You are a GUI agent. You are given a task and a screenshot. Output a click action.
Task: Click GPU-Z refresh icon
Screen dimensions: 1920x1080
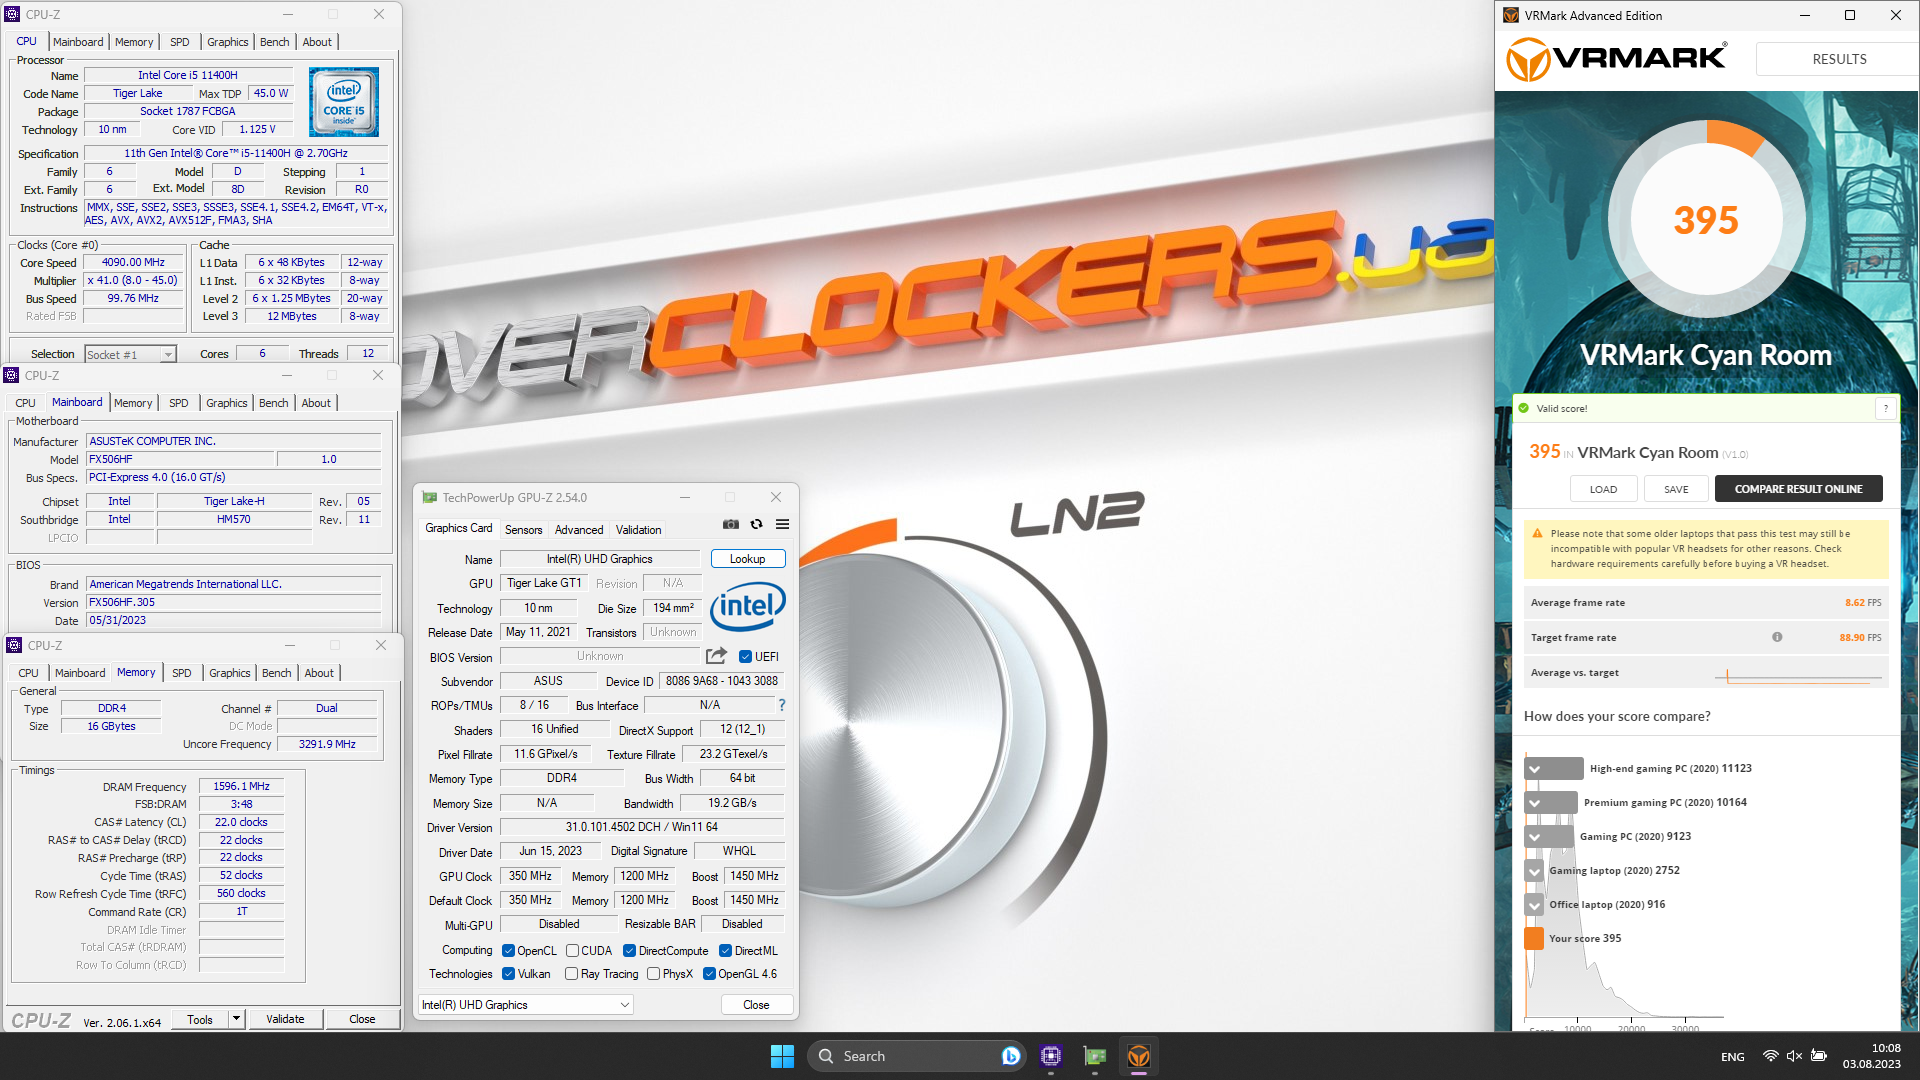(x=757, y=524)
